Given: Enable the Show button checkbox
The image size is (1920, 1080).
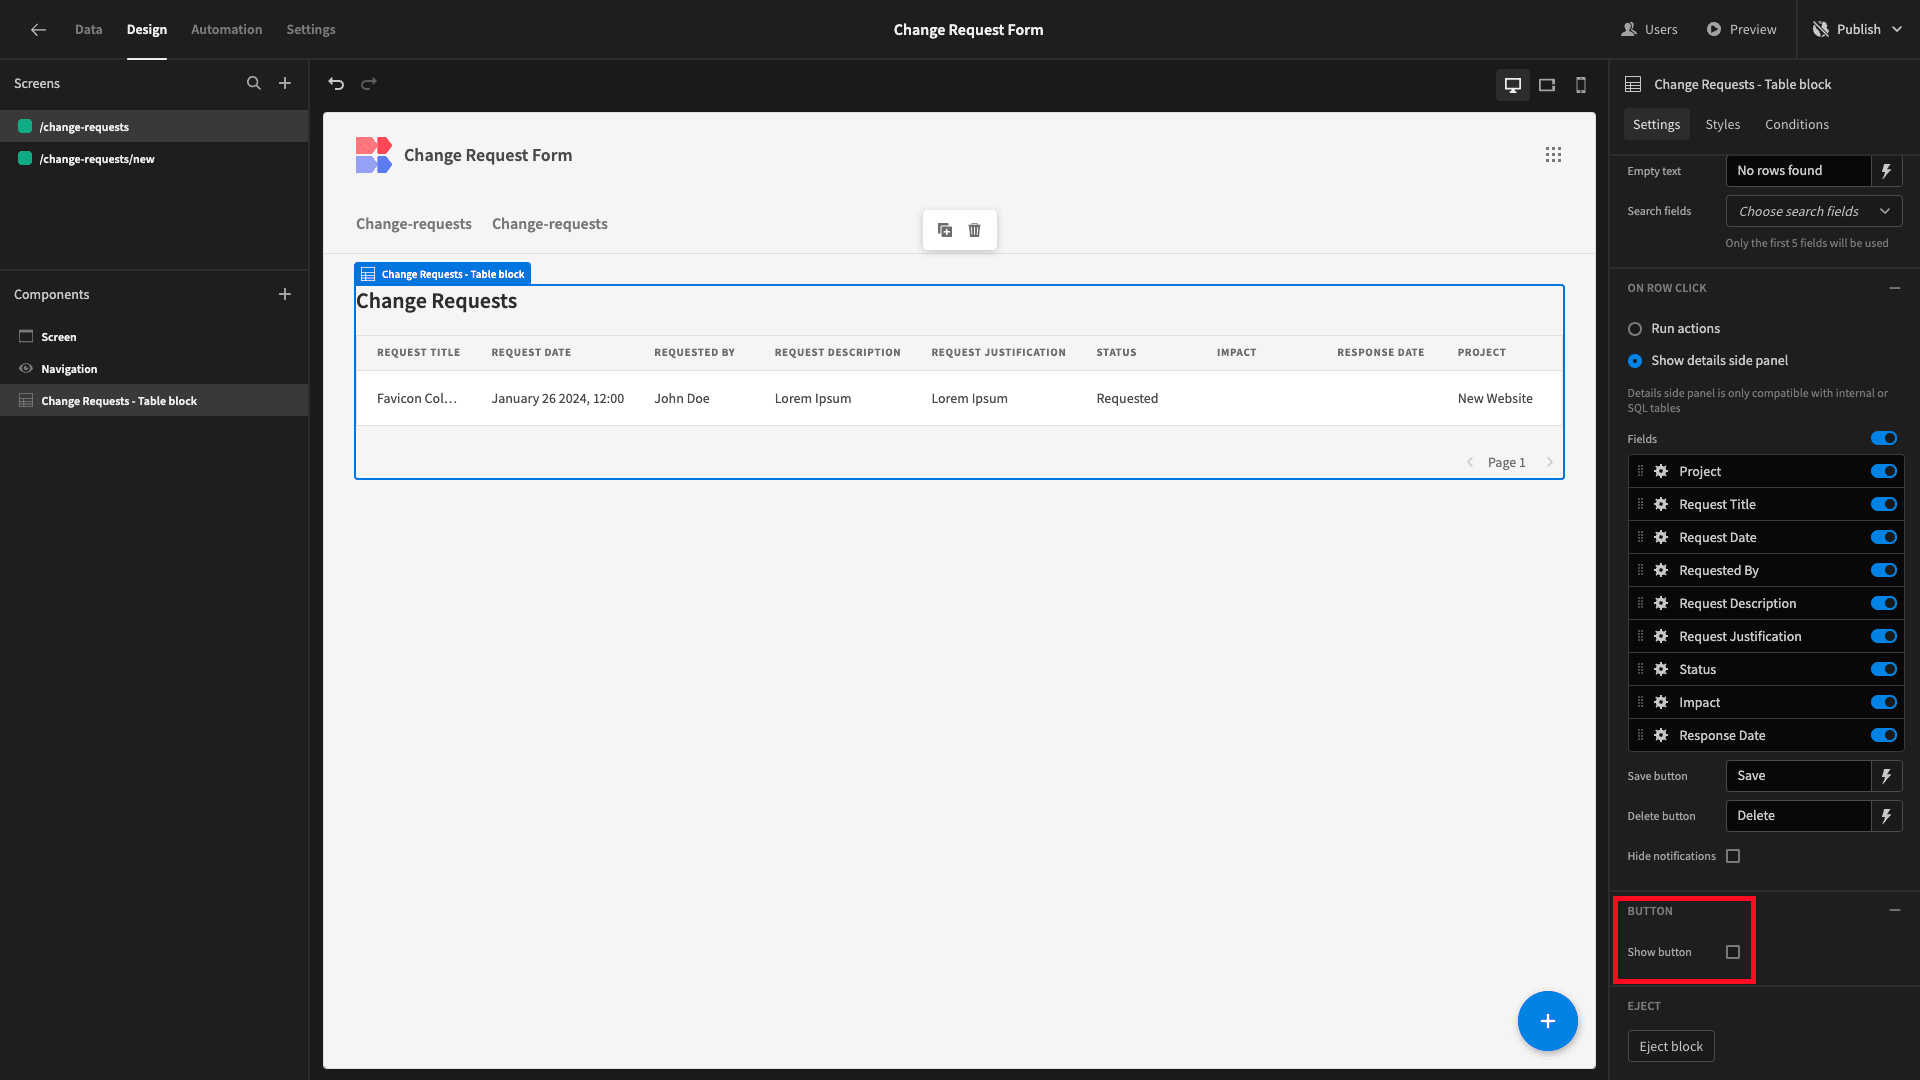Looking at the screenshot, I should pyautogui.click(x=1733, y=952).
